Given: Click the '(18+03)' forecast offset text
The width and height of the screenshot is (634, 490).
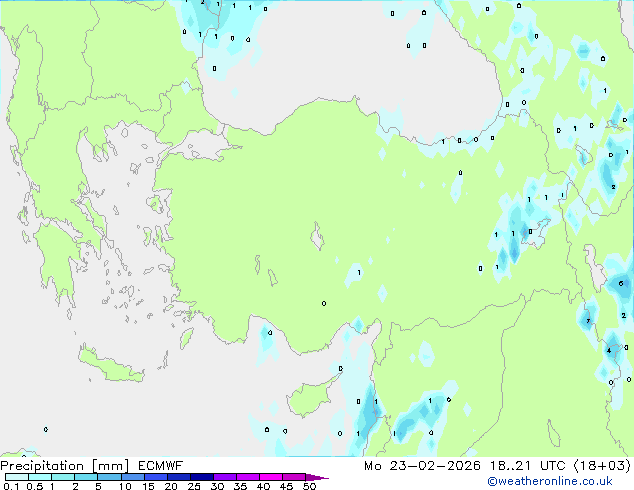Looking at the screenshot, I should pyautogui.click(x=602, y=466).
